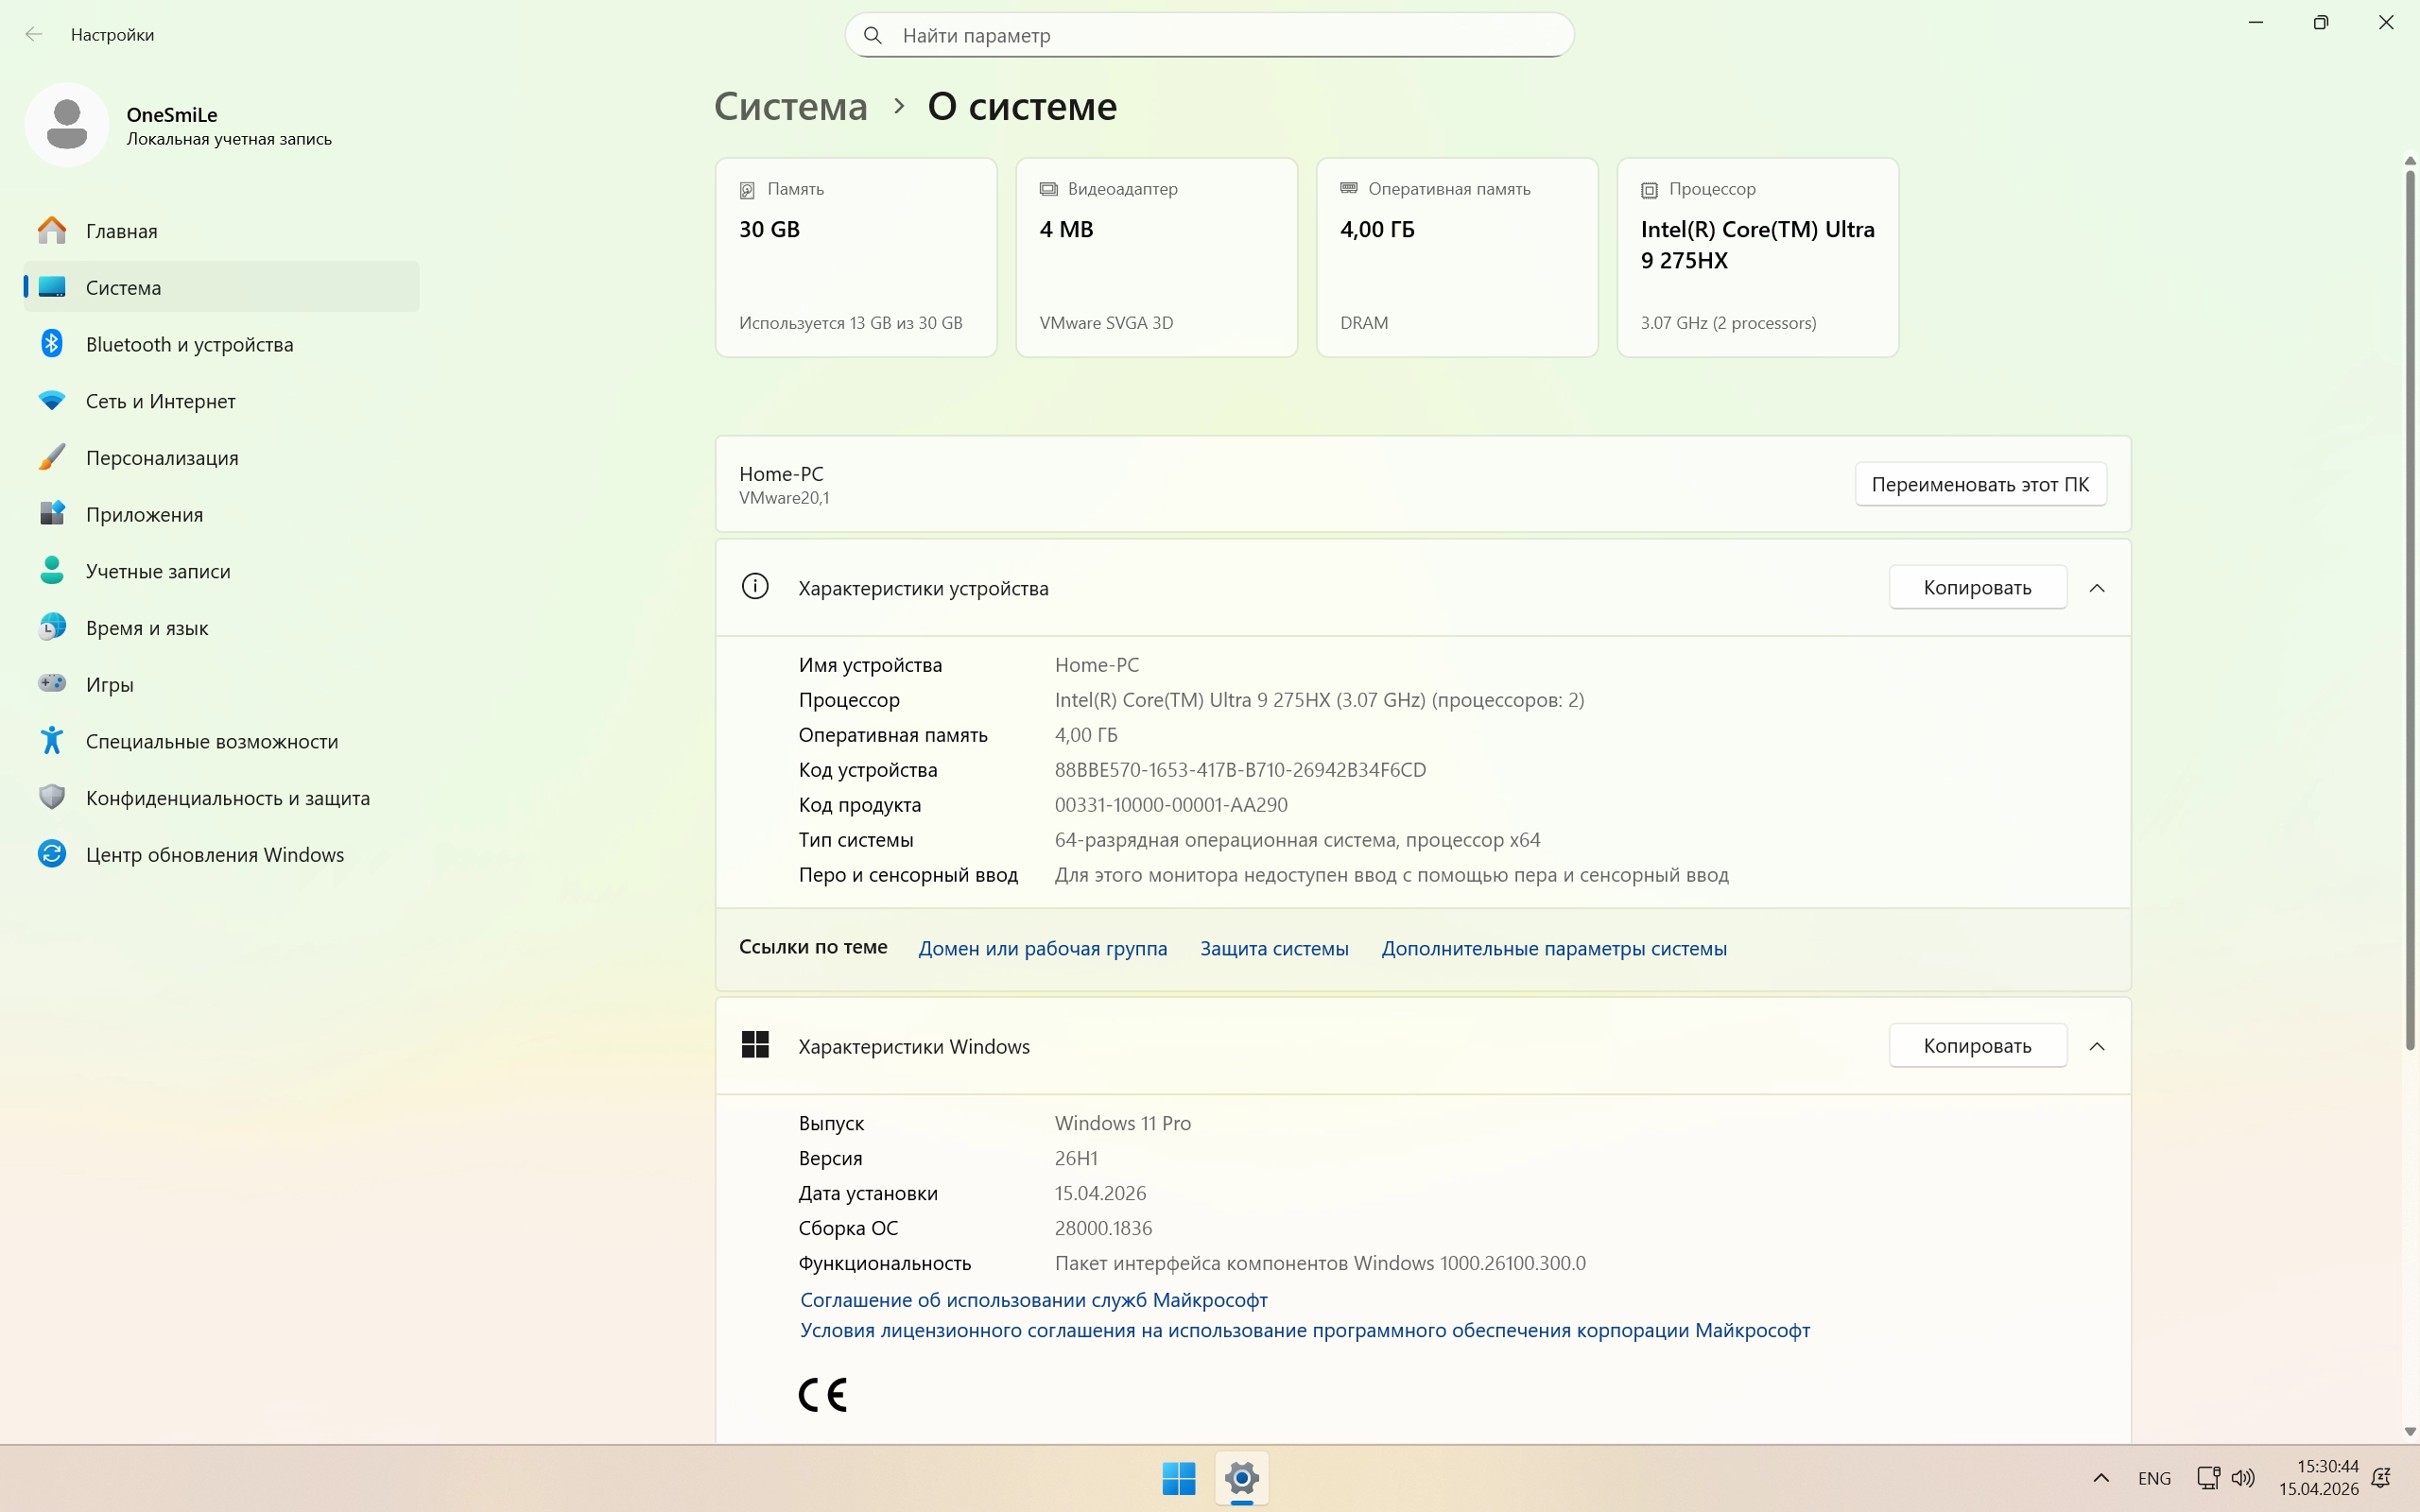Click the Переименовать этот ПК button
Image resolution: width=2420 pixels, height=1512 pixels.
click(1979, 485)
